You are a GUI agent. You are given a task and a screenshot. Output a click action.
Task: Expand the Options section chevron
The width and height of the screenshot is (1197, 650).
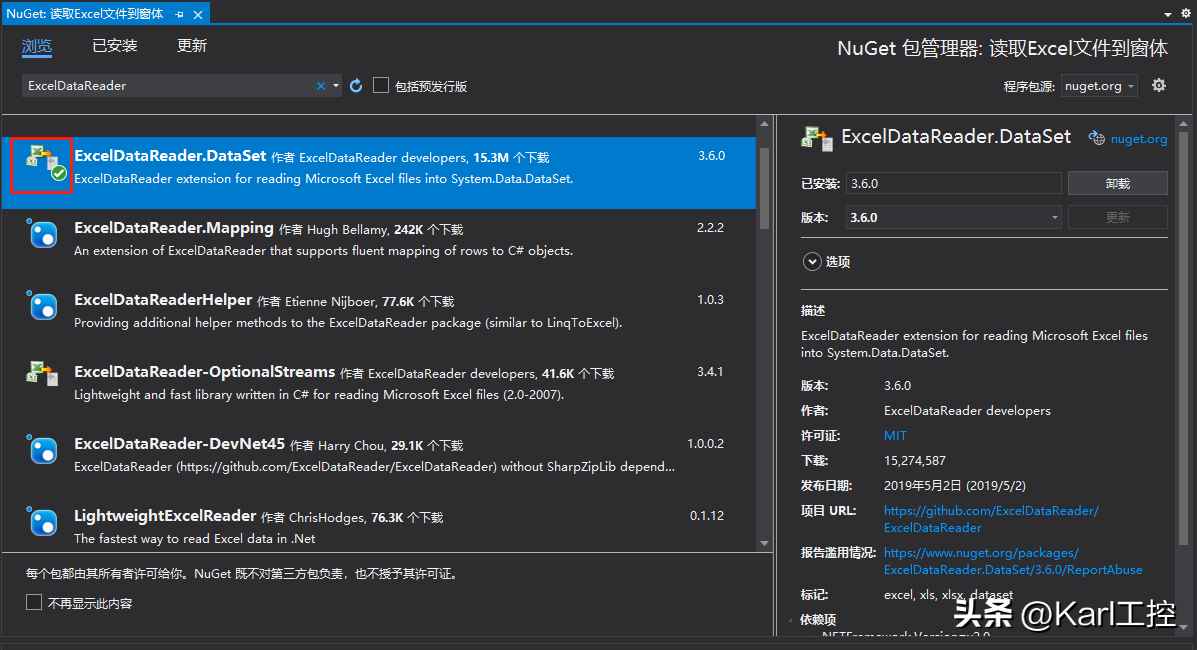(x=811, y=261)
